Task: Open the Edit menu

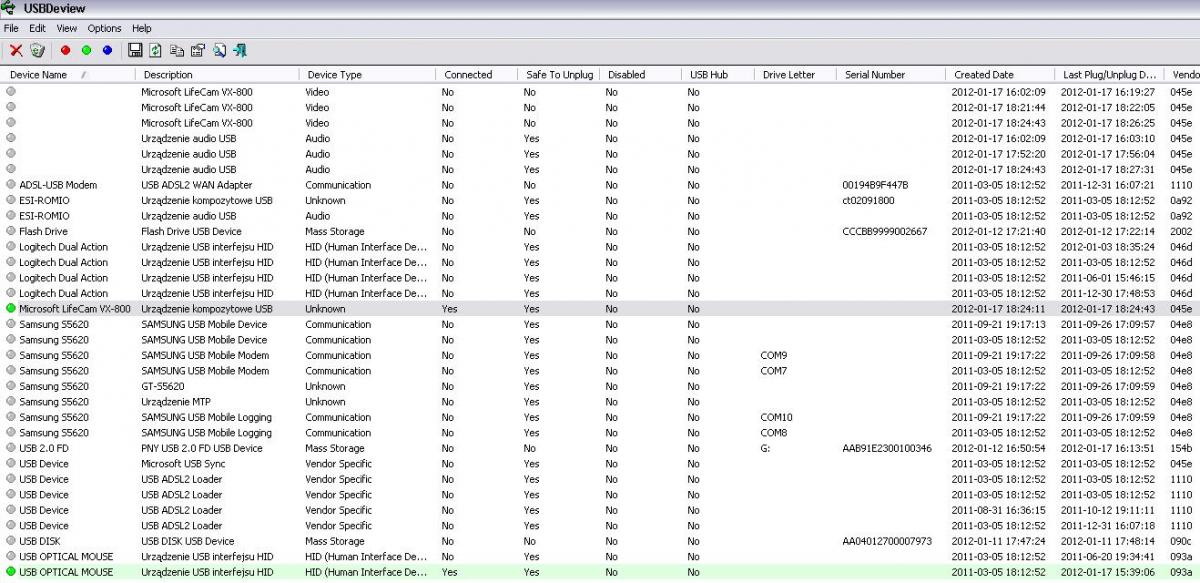Action: tap(38, 29)
